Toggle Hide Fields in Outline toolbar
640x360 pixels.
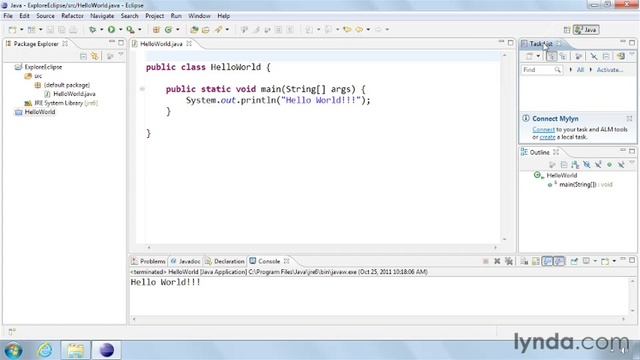[587, 164]
